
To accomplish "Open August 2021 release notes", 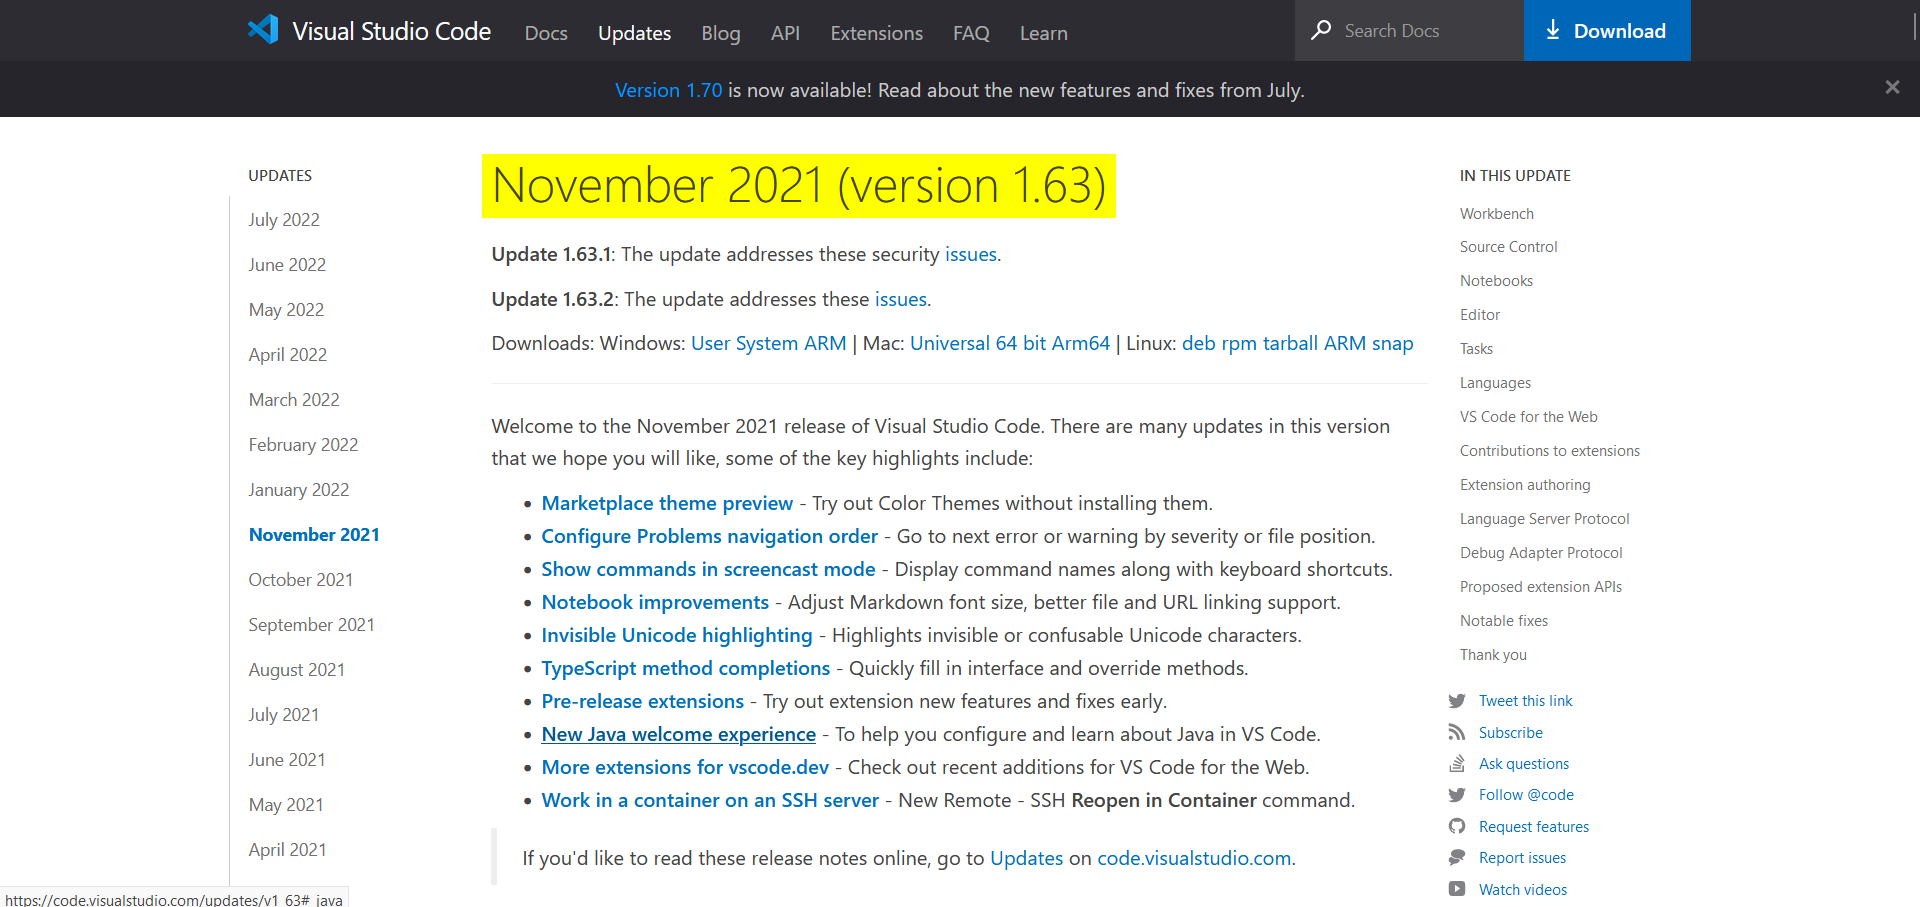I will click(297, 670).
